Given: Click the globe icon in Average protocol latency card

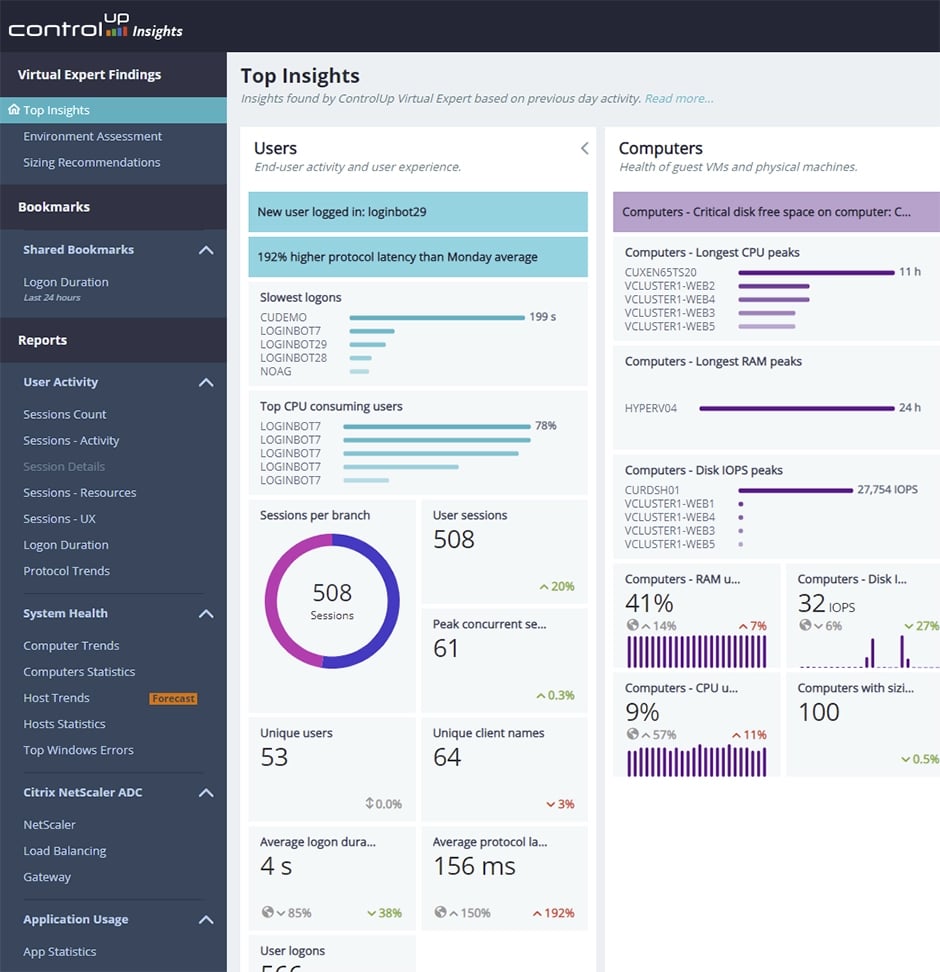Looking at the screenshot, I should click(x=440, y=912).
